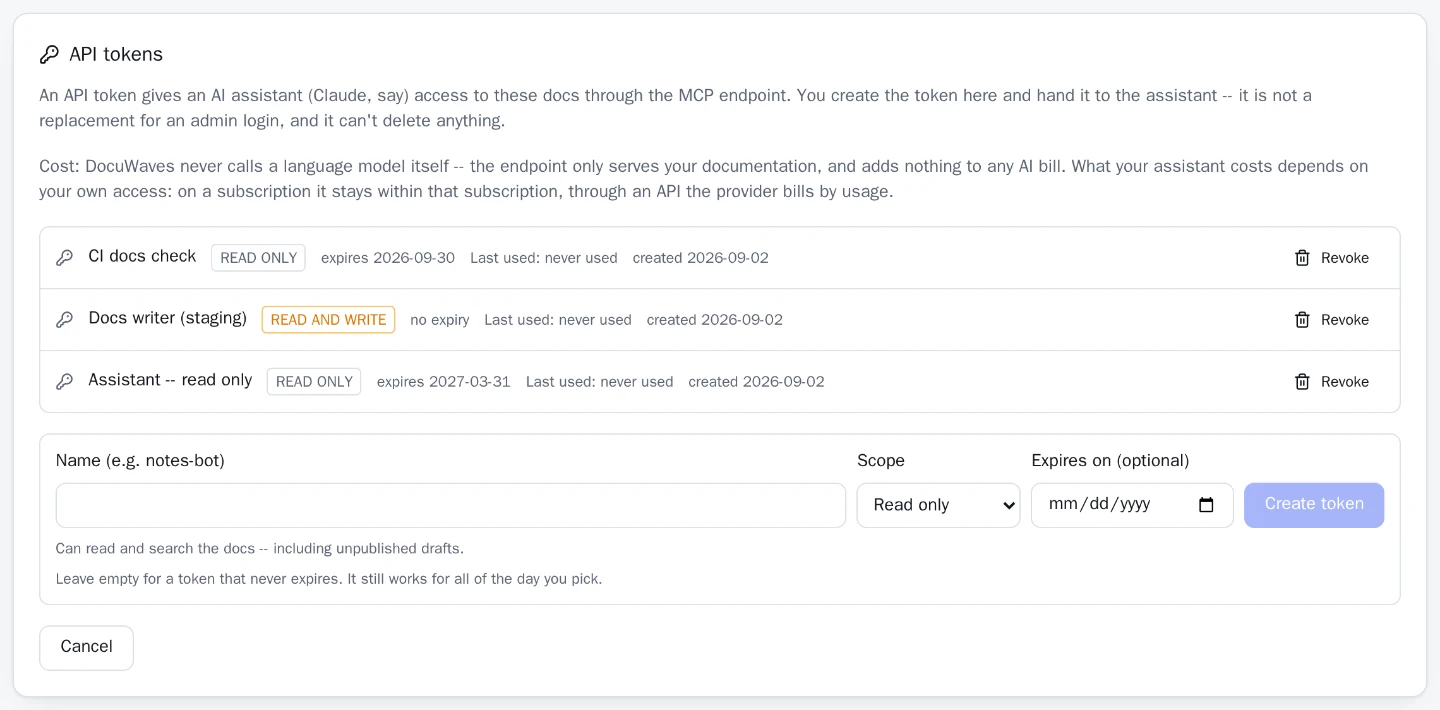The width and height of the screenshot is (1440, 710).
Task: Click the 'Expires on (optional)' label
Action: (x=1110, y=461)
